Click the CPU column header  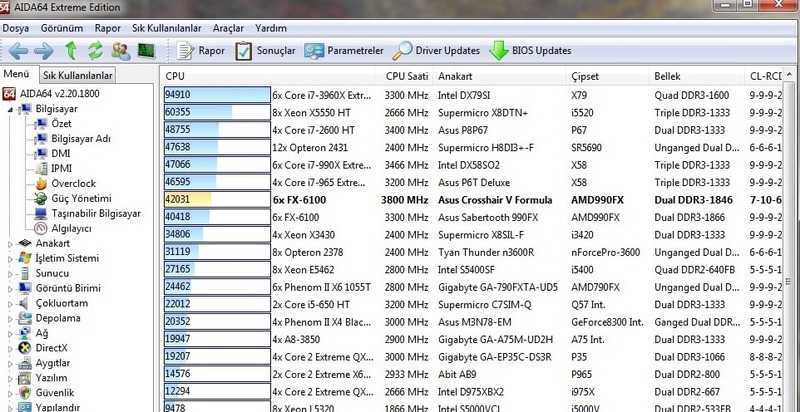coord(269,76)
